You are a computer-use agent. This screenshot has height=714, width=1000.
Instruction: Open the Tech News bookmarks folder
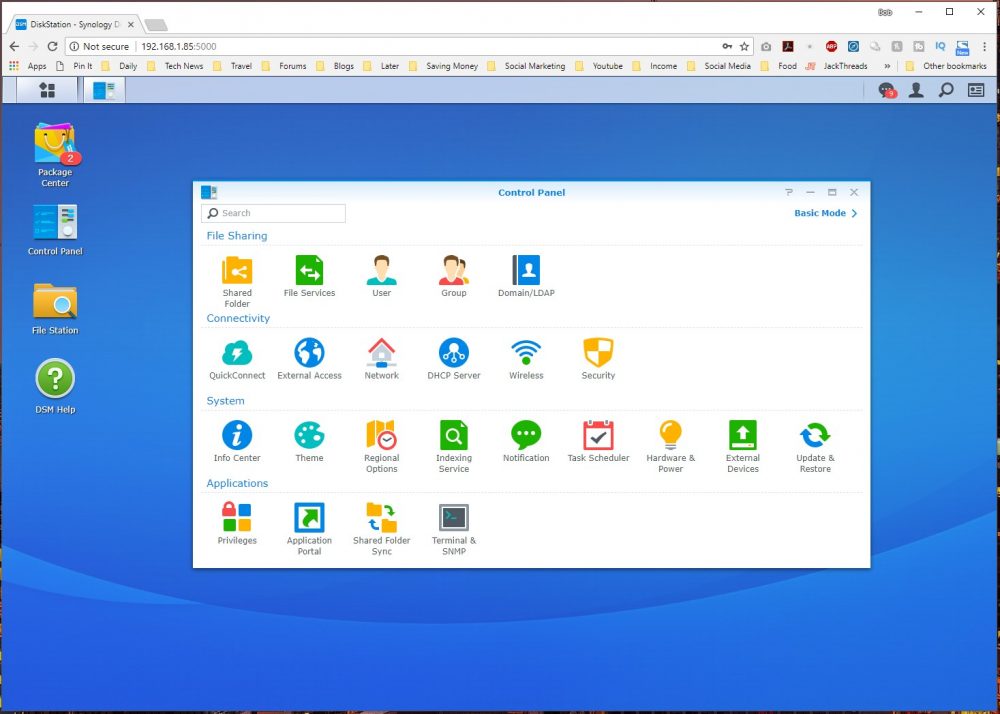click(x=177, y=66)
